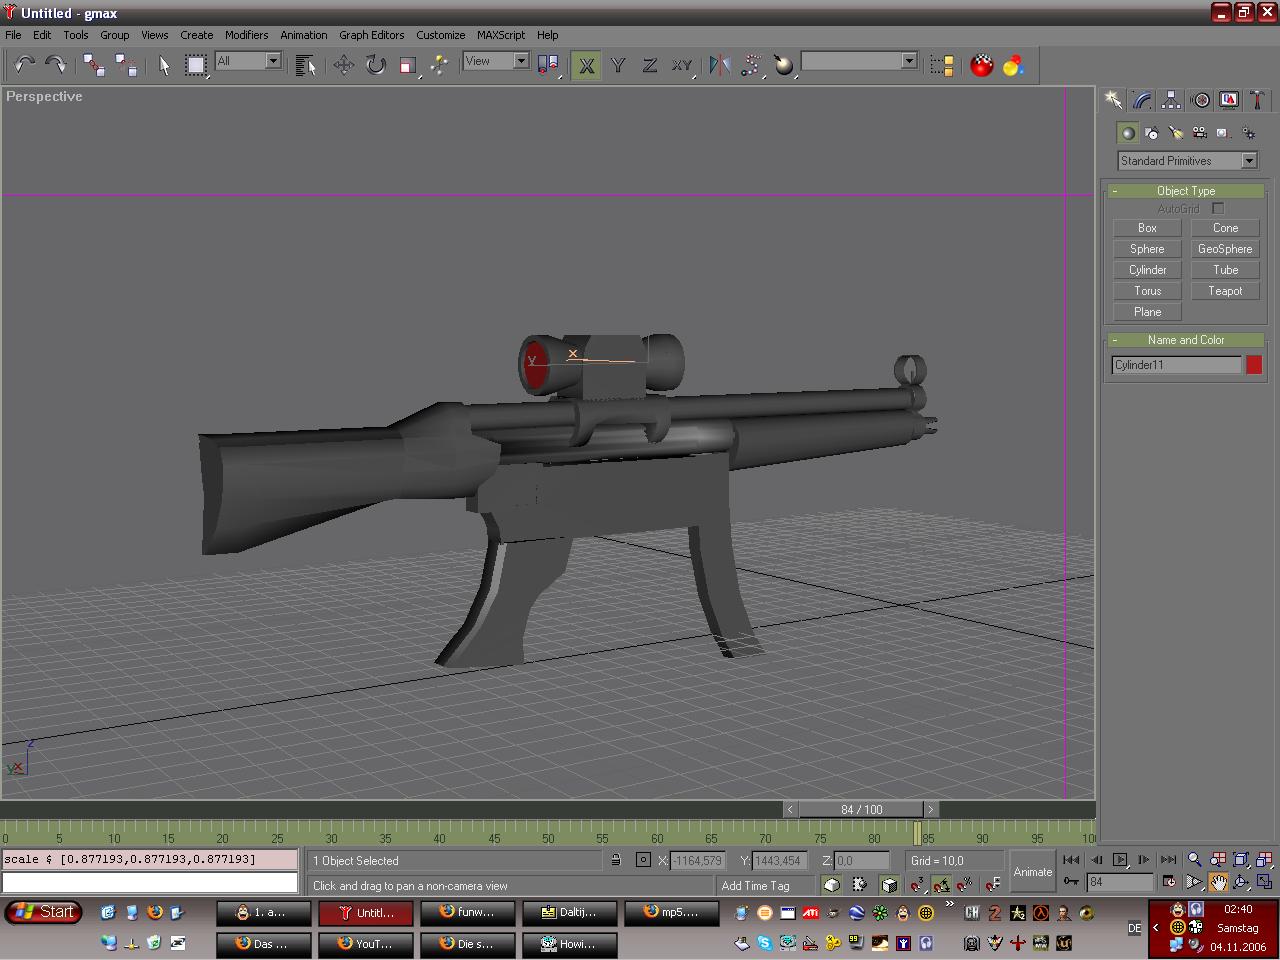Click the Animate button

[x=1033, y=872]
